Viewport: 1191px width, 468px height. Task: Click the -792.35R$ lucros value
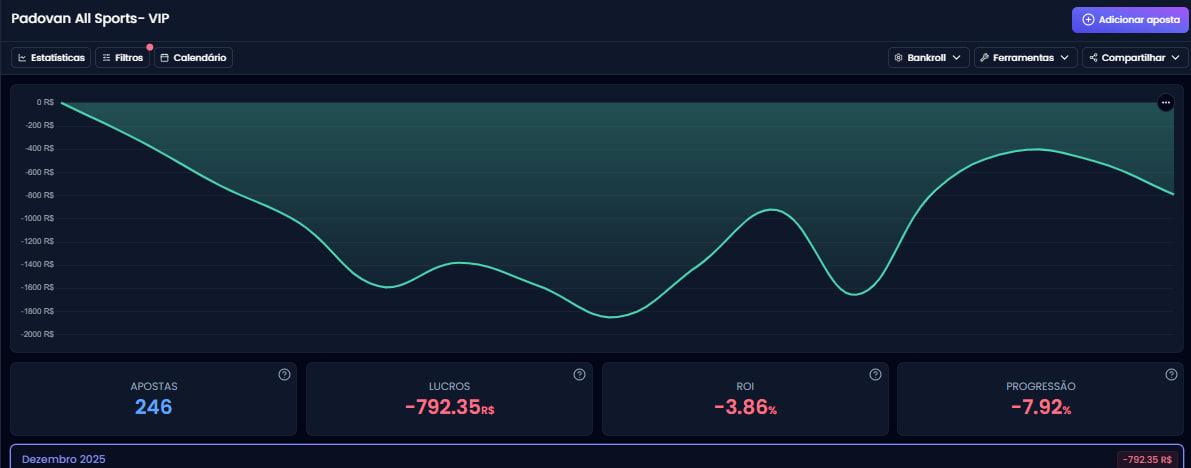point(450,406)
